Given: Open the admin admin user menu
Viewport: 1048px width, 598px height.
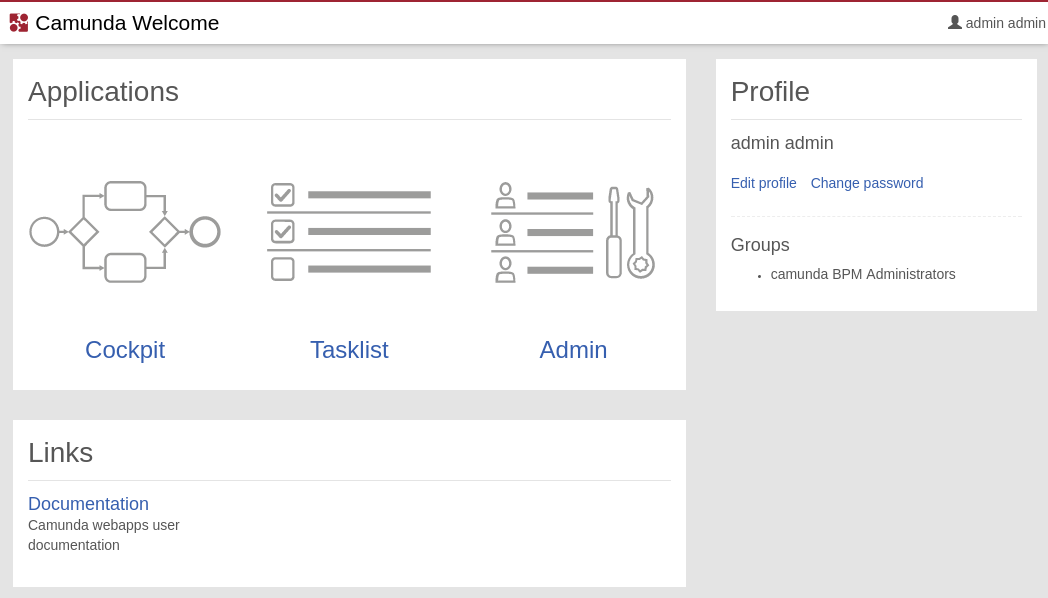Looking at the screenshot, I should [1005, 23].
